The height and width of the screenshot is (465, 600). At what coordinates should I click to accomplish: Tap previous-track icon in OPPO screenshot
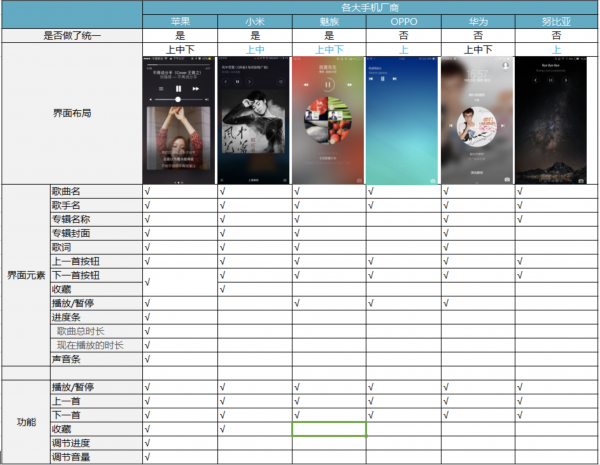370,79
